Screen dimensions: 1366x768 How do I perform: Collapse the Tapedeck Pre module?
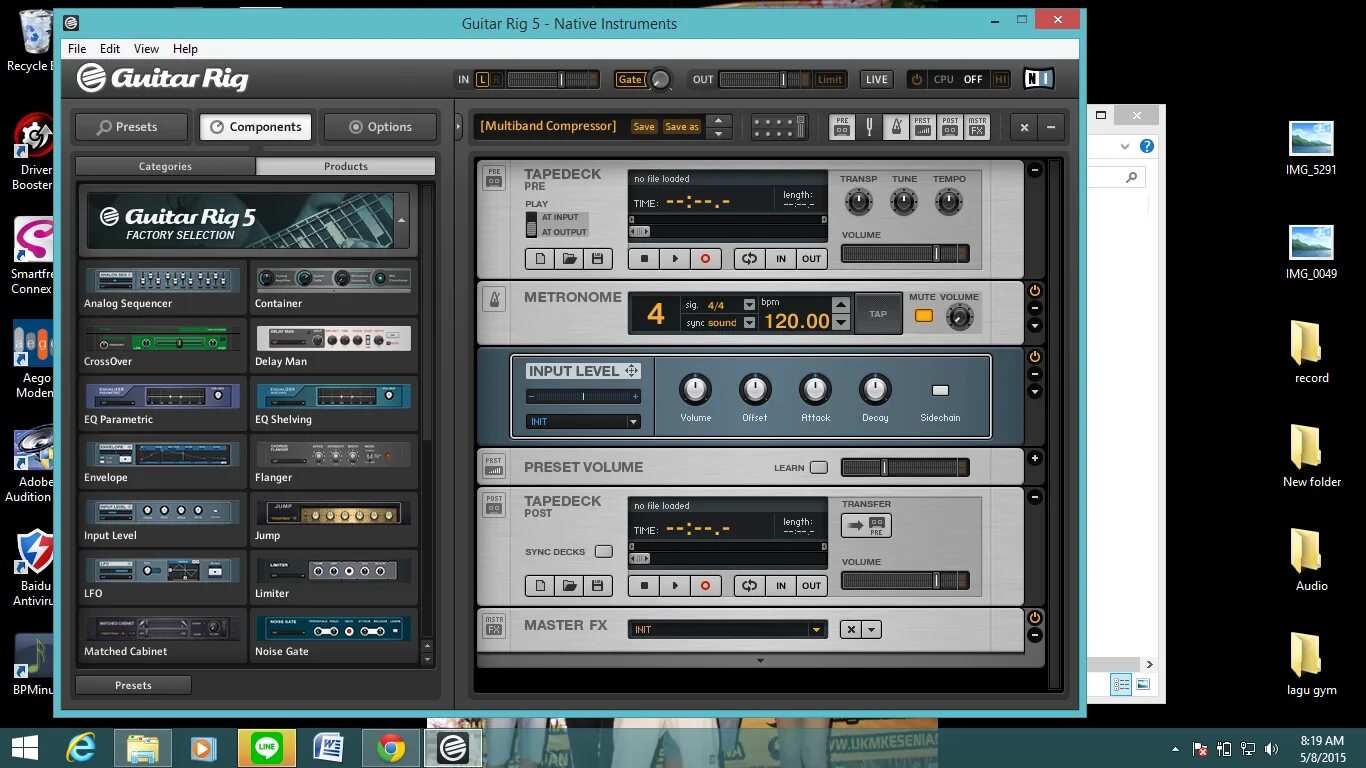tap(1035, 170)
